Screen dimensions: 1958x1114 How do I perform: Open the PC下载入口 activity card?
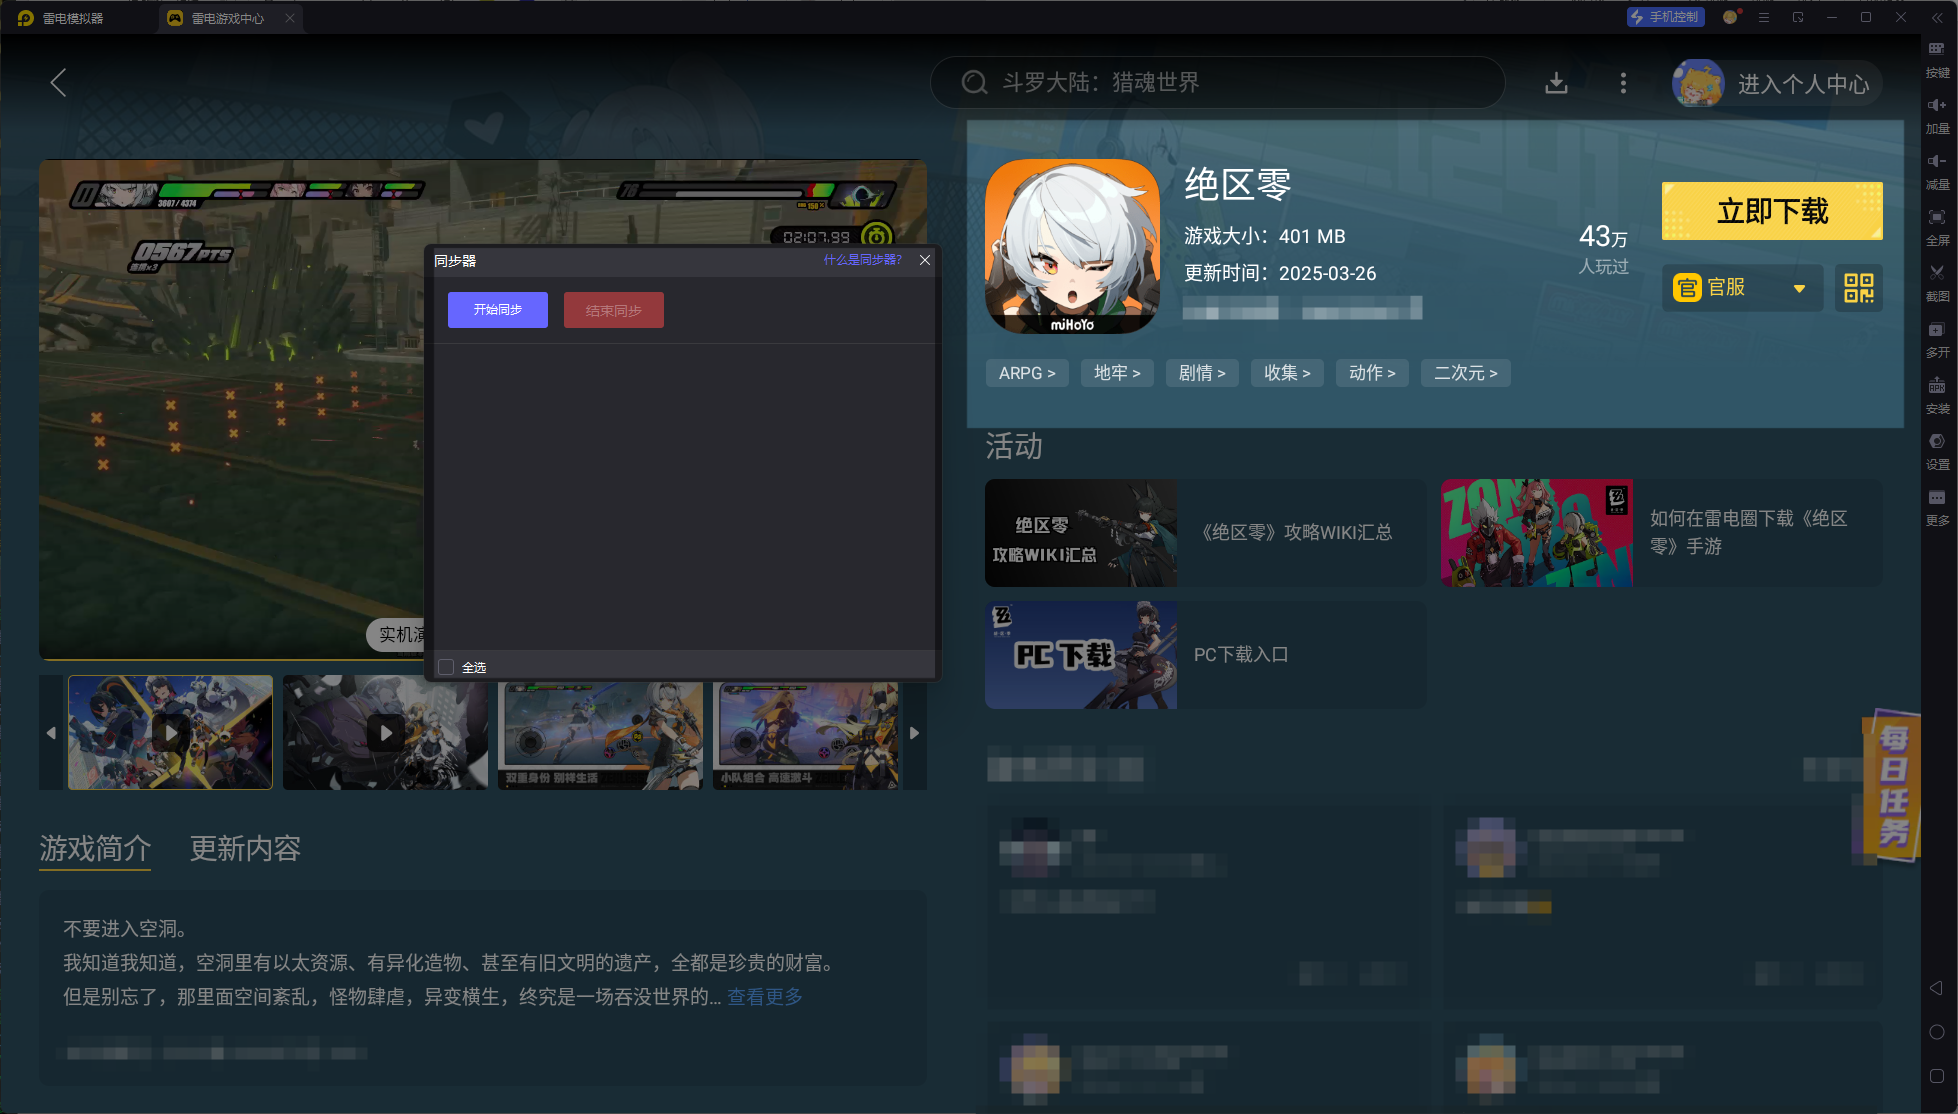[x=1206, y=655]
